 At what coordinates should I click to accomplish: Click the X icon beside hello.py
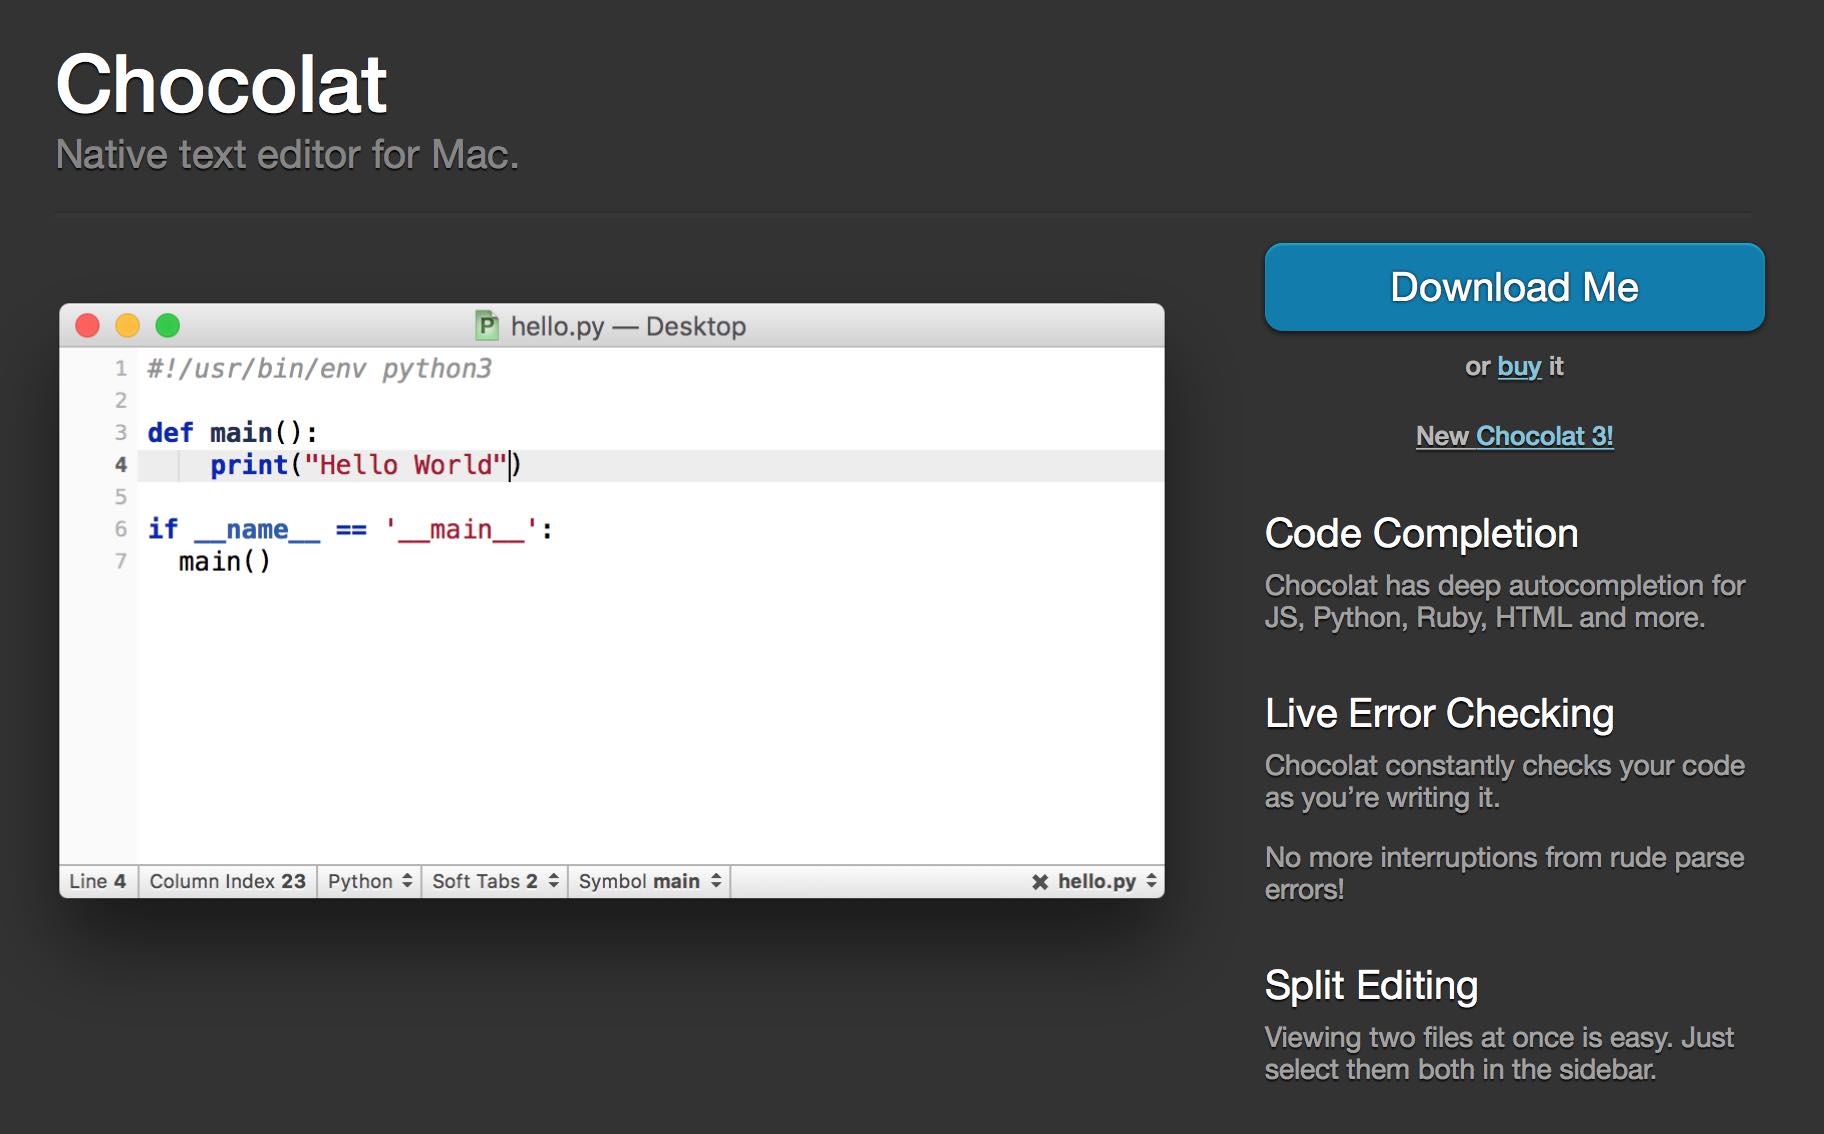click(x=1040, y=882)
